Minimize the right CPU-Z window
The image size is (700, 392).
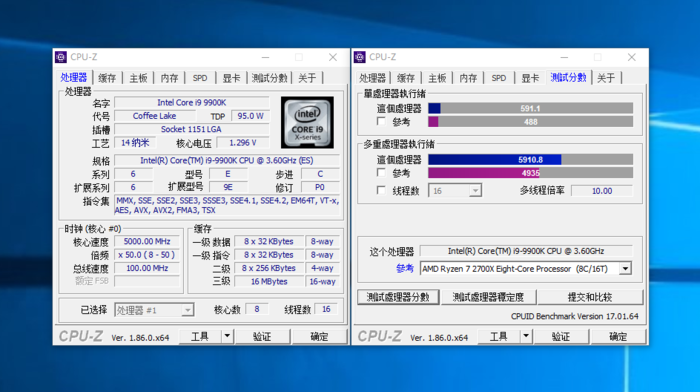564,57
